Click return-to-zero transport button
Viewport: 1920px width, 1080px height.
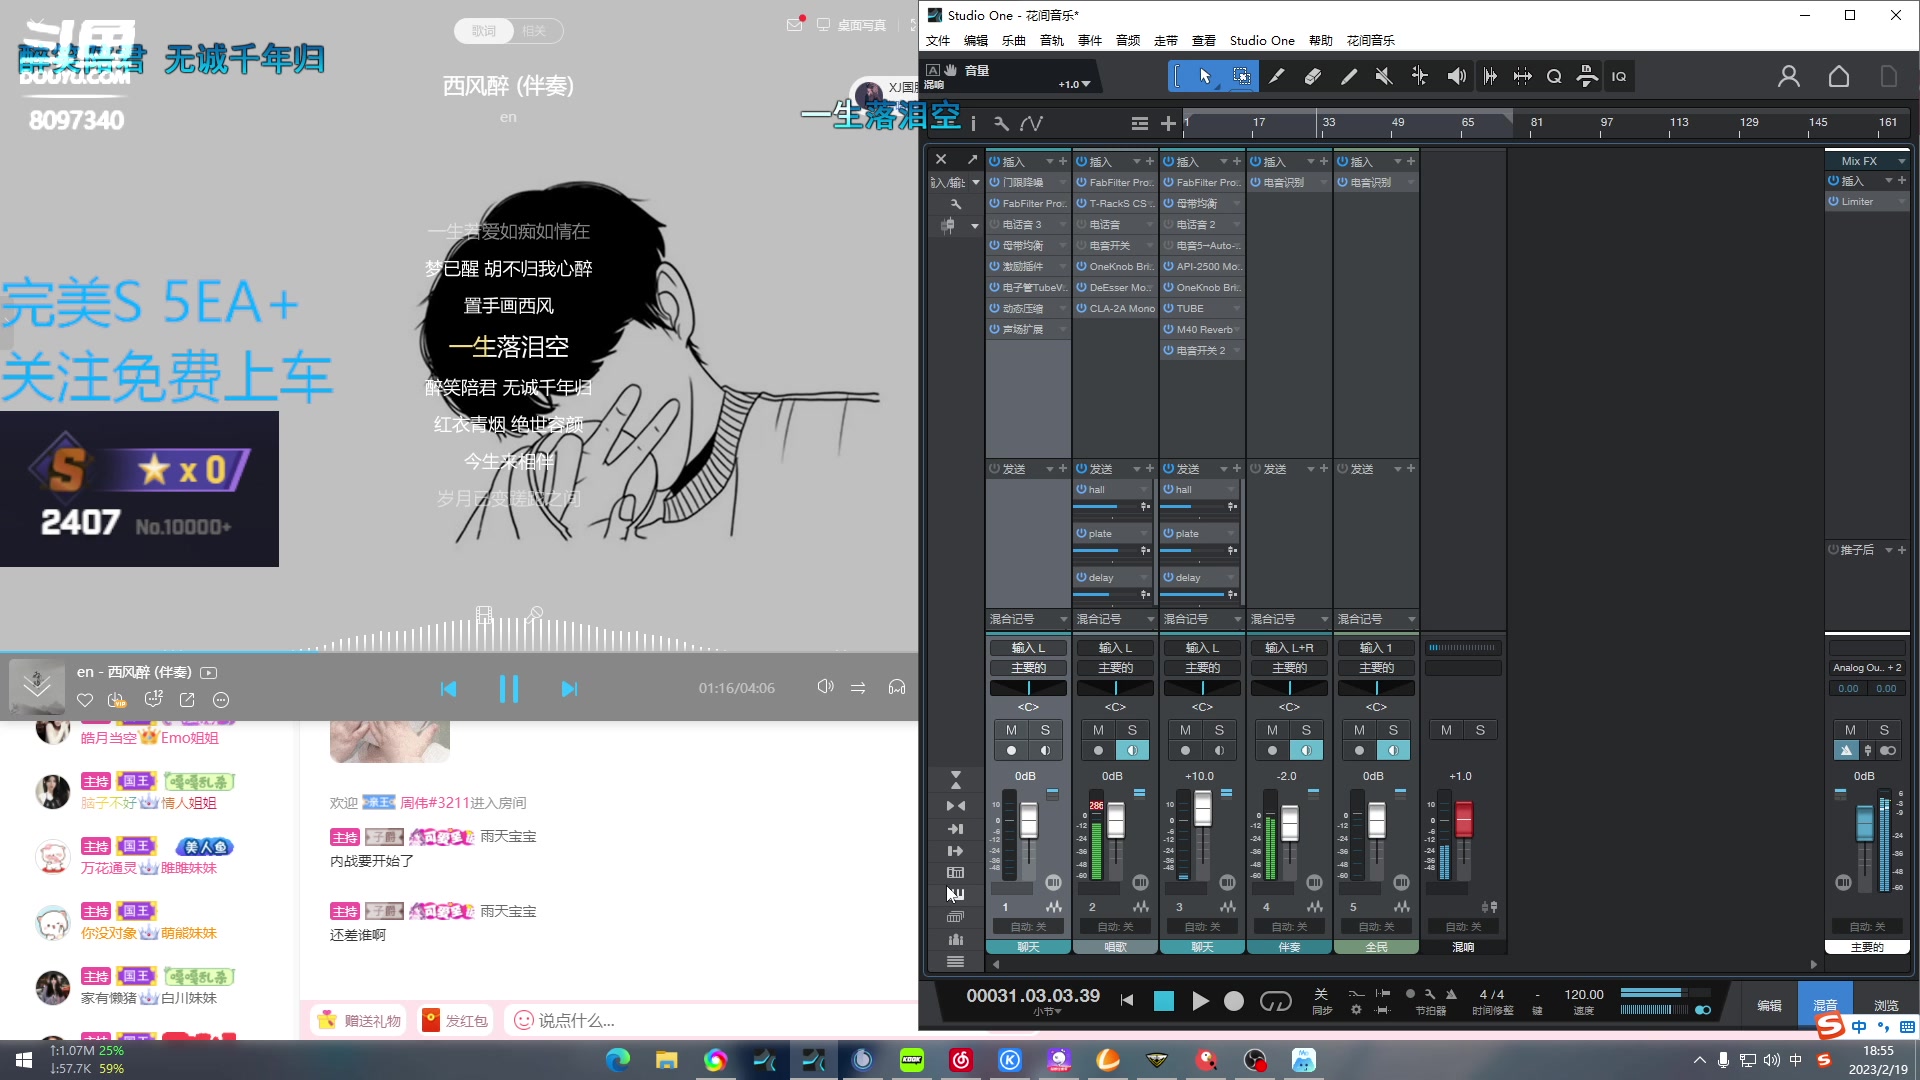[1127, 1000]
